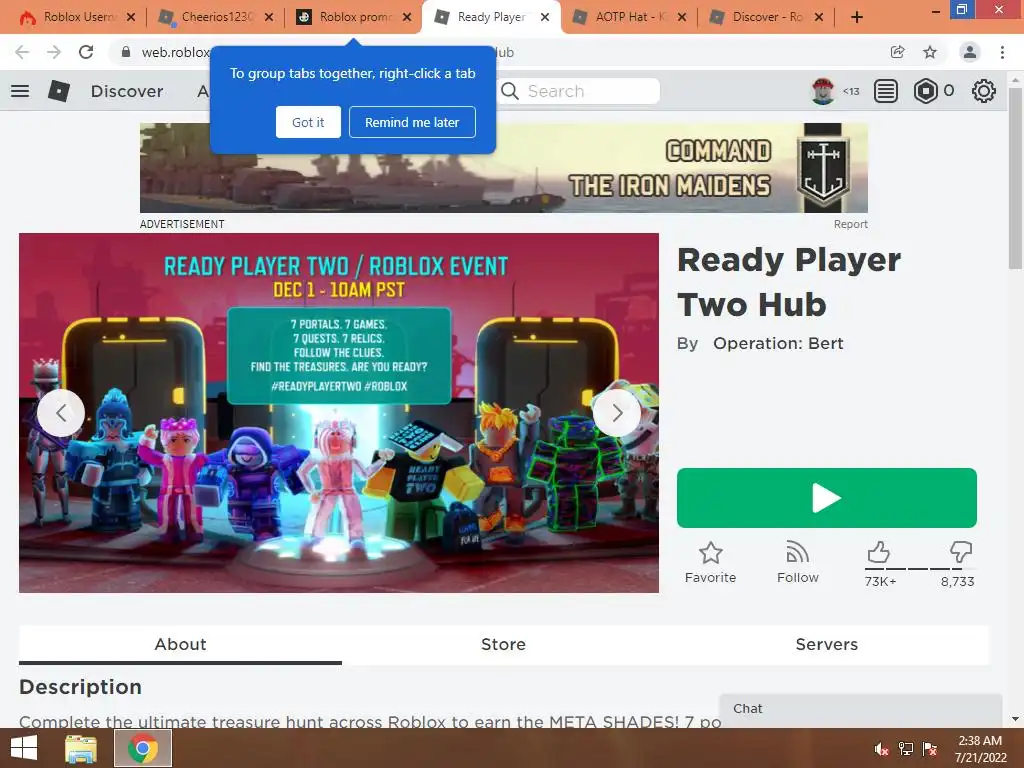Close the Roblox Username browser tab

point(131,18)
